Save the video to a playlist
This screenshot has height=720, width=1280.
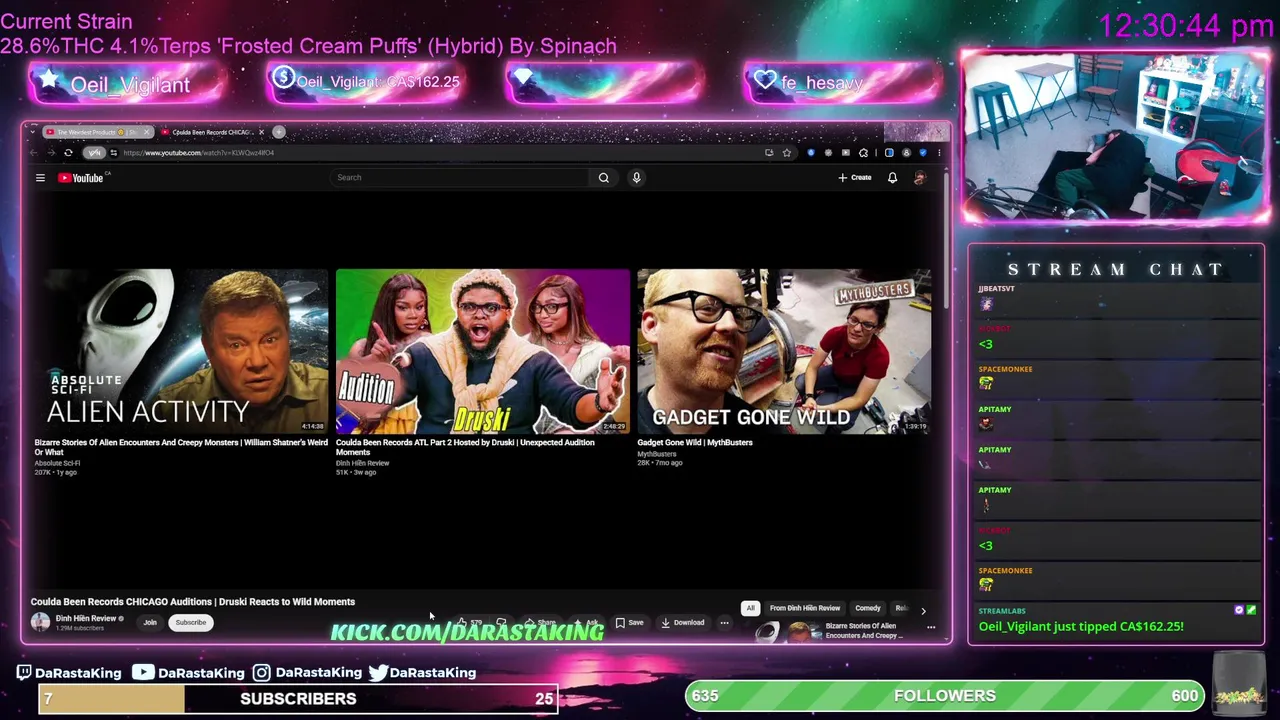tap(630, 622)
